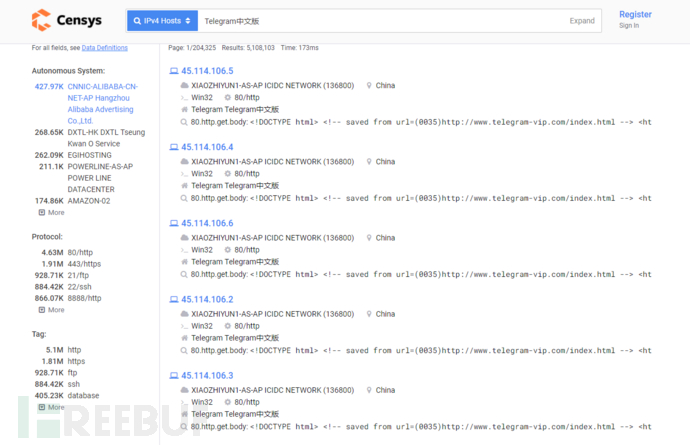Expand More under Protocol
Viewport: 690px width, 445px height.
pyautogui.click(x=51, y=310)
